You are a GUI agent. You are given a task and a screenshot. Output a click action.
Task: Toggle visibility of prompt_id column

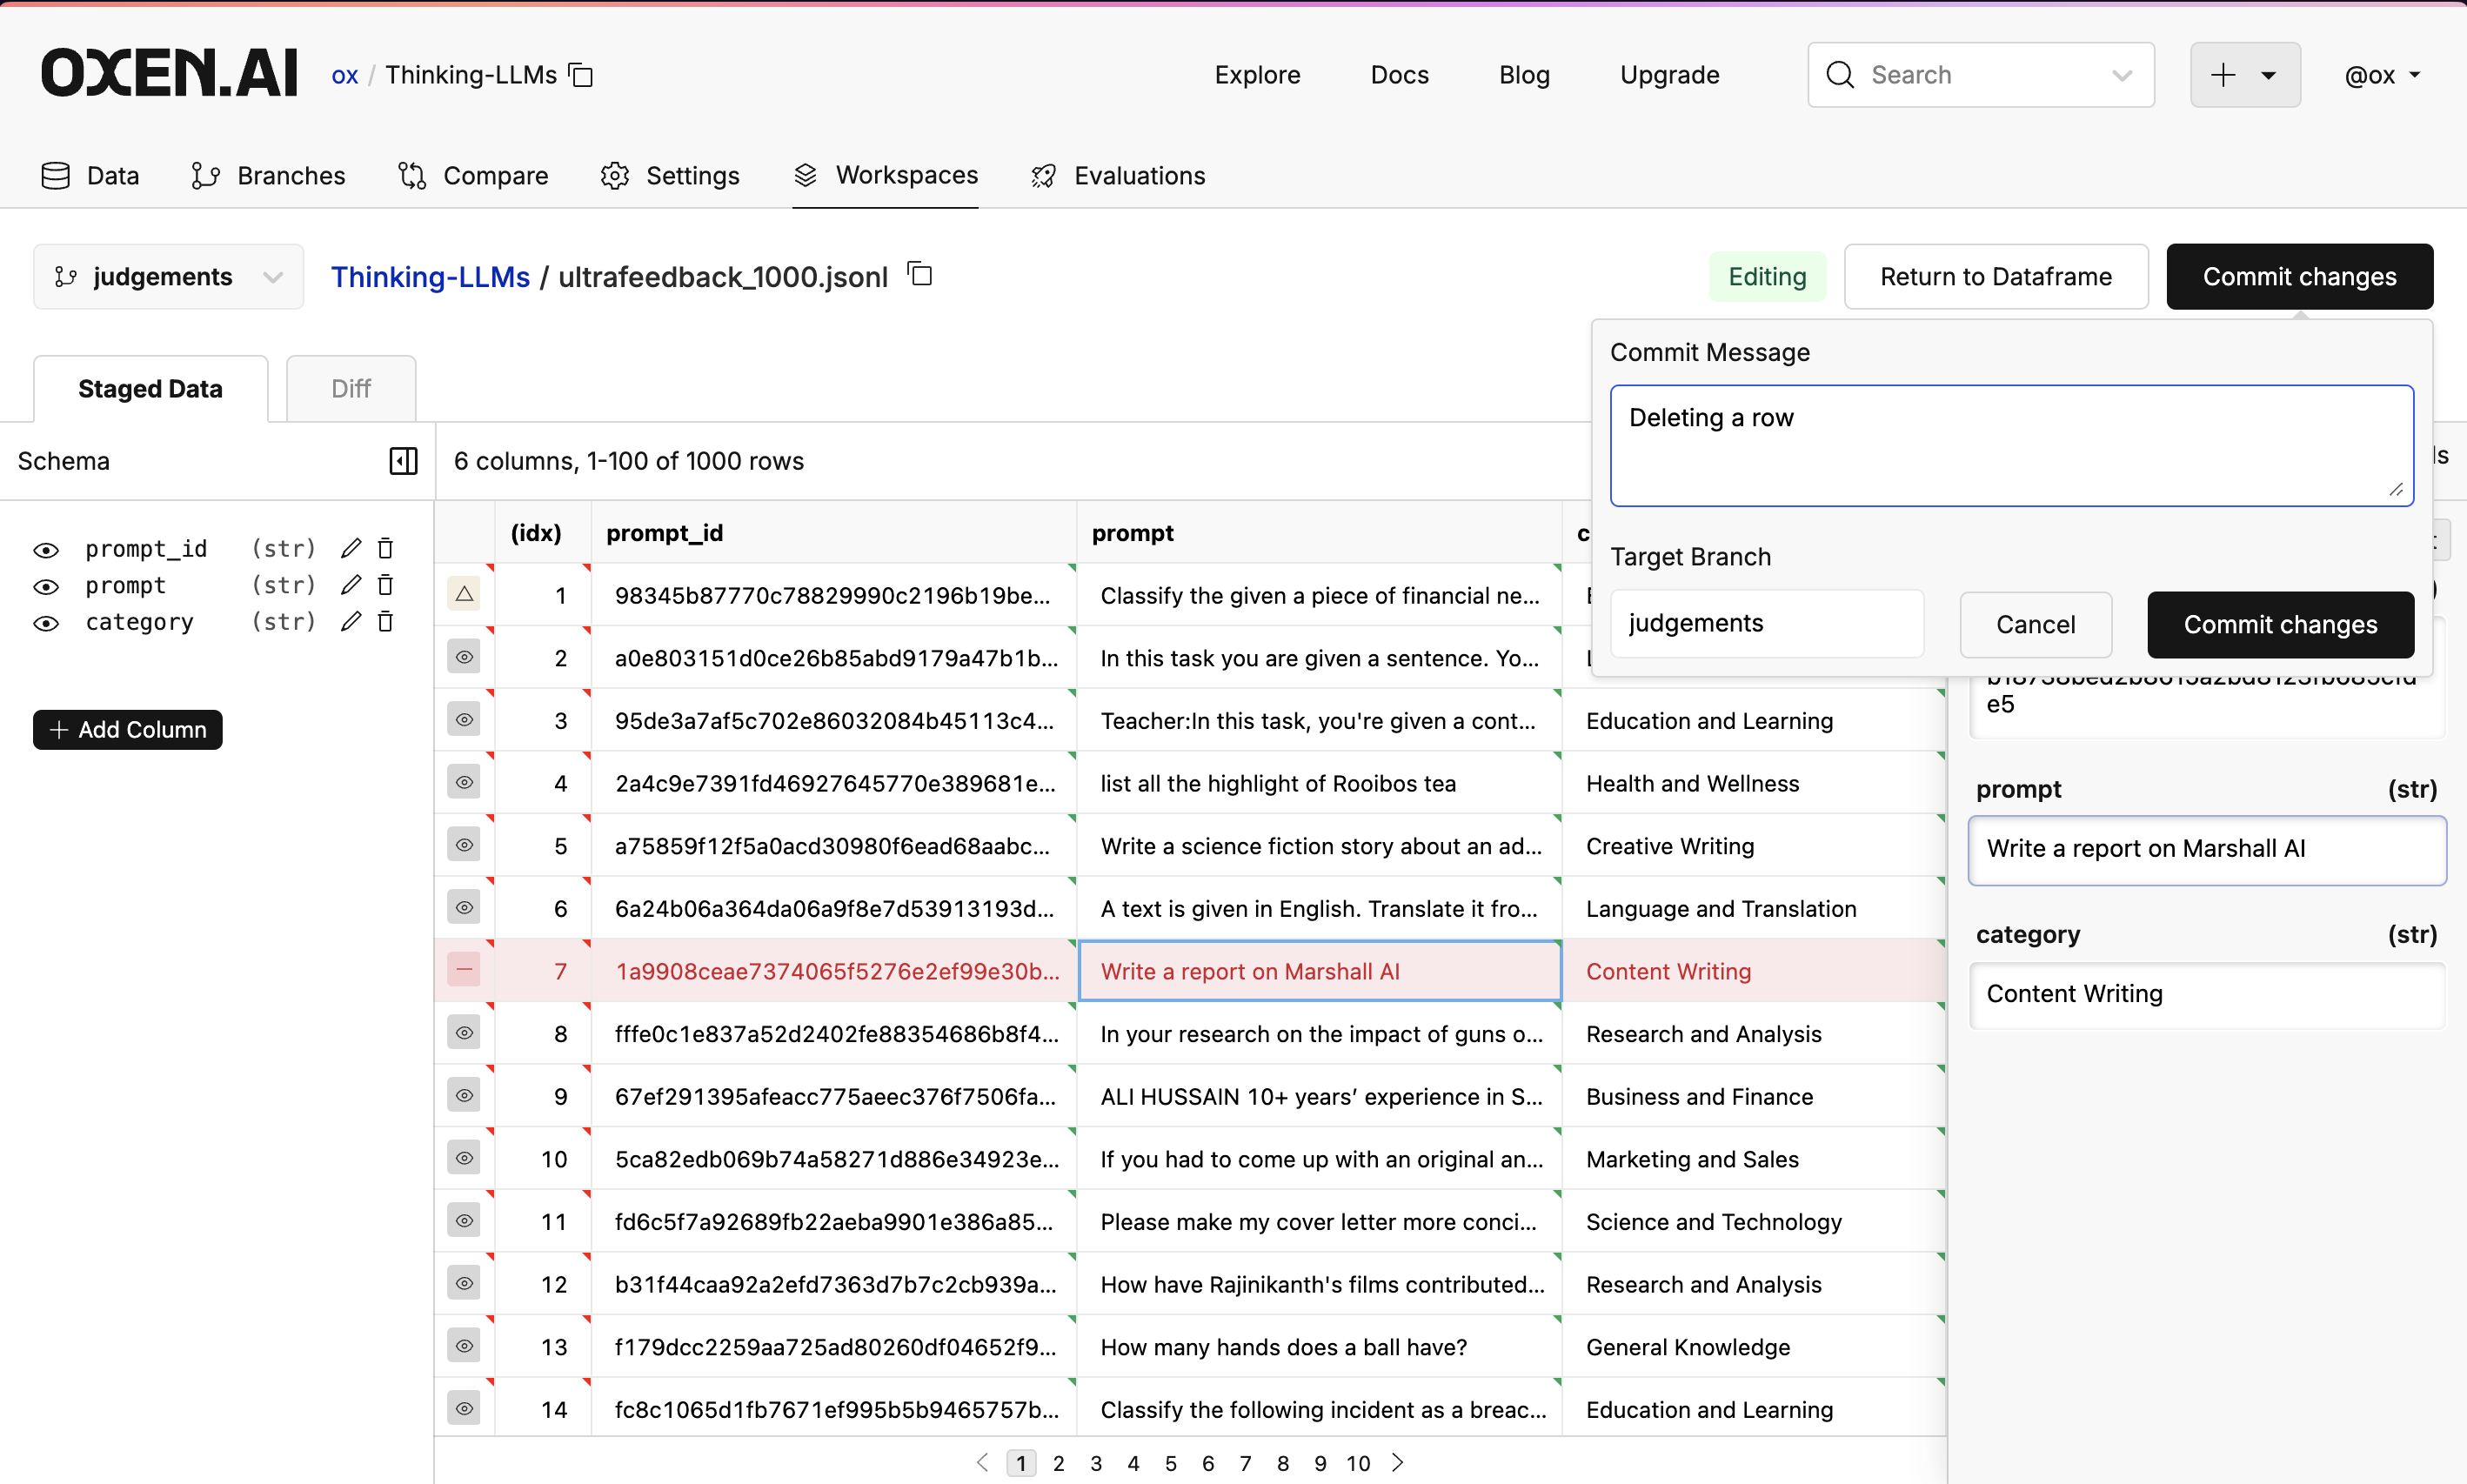pyautogui.click(x=46, y=550)
